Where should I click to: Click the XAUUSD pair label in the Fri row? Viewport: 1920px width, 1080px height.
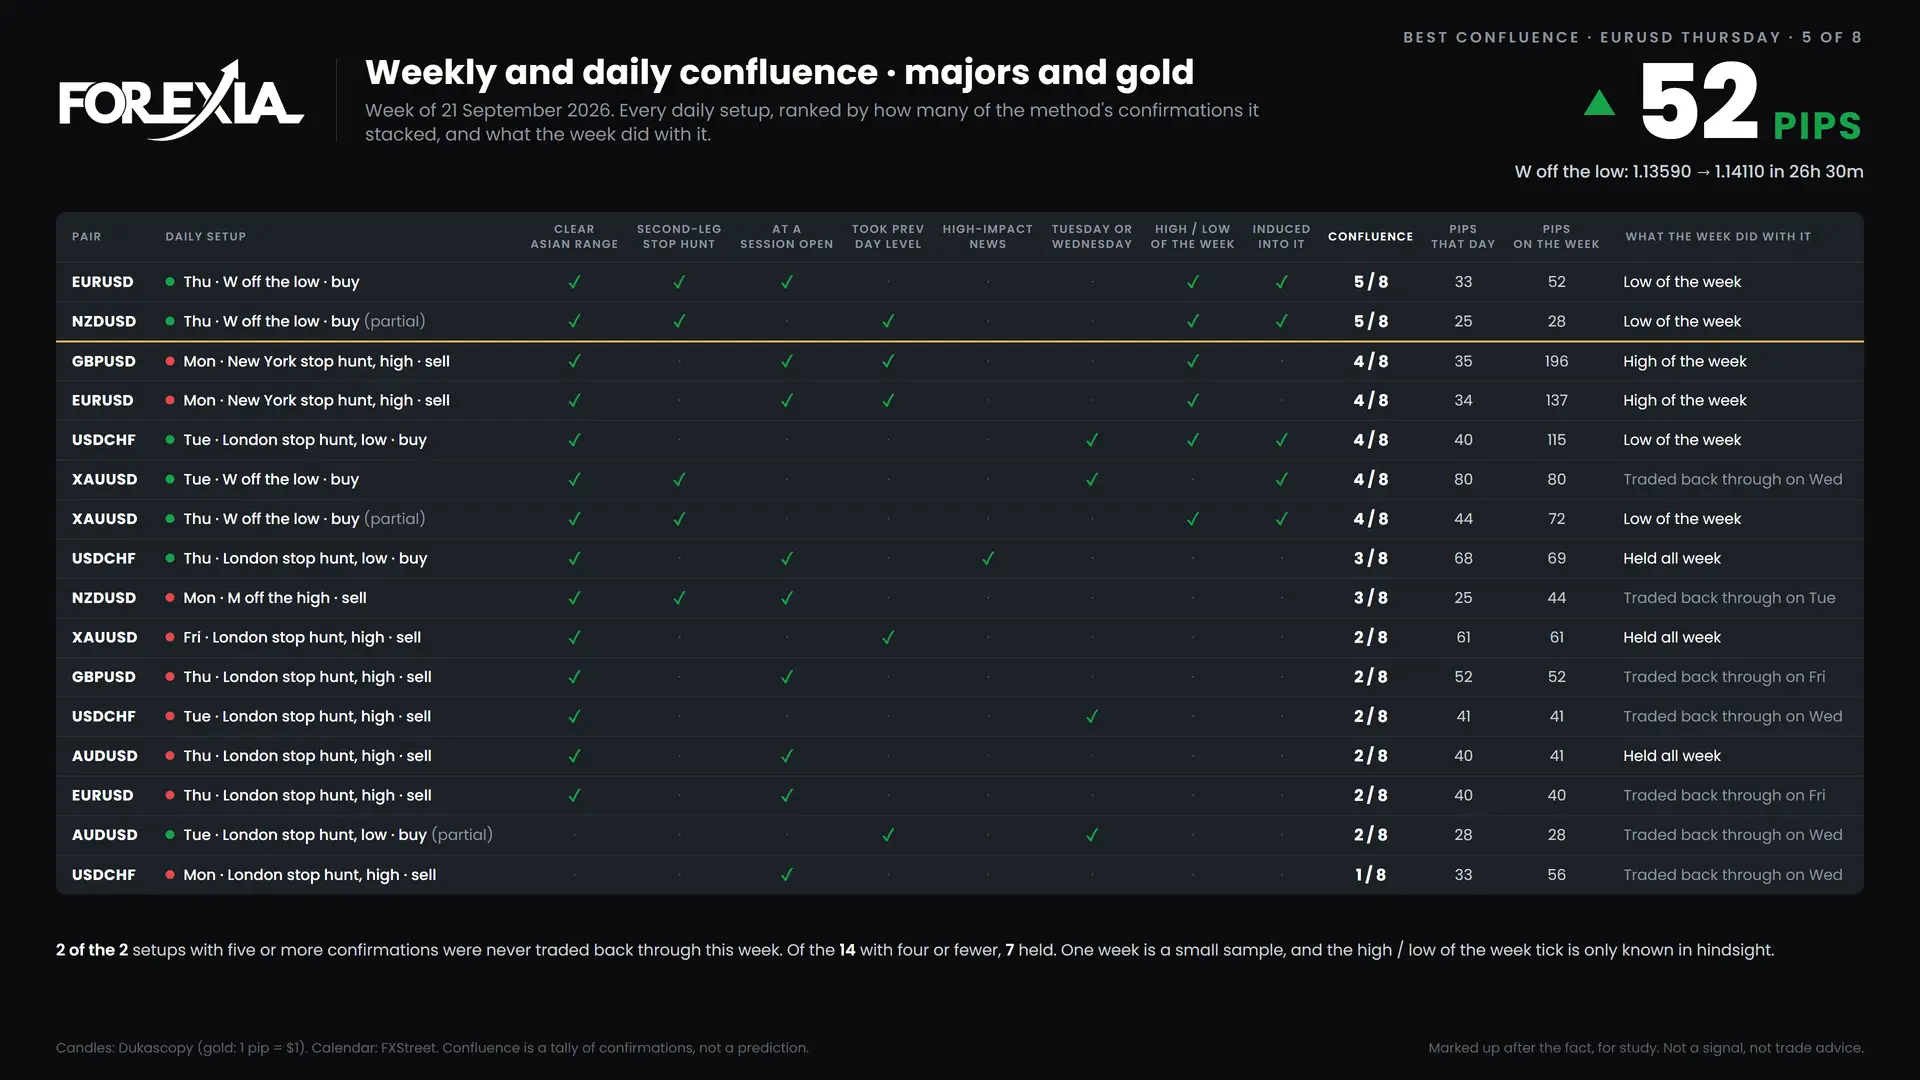[104, 638]
